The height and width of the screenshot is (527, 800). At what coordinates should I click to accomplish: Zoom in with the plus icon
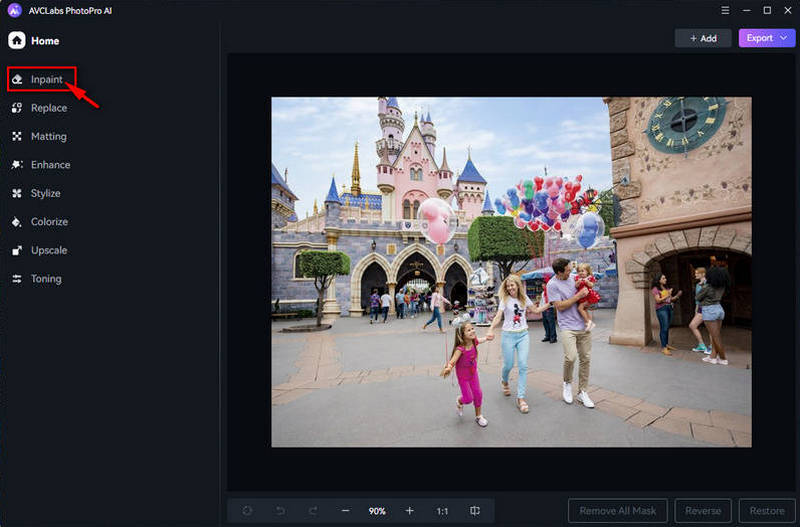(409, 511)
